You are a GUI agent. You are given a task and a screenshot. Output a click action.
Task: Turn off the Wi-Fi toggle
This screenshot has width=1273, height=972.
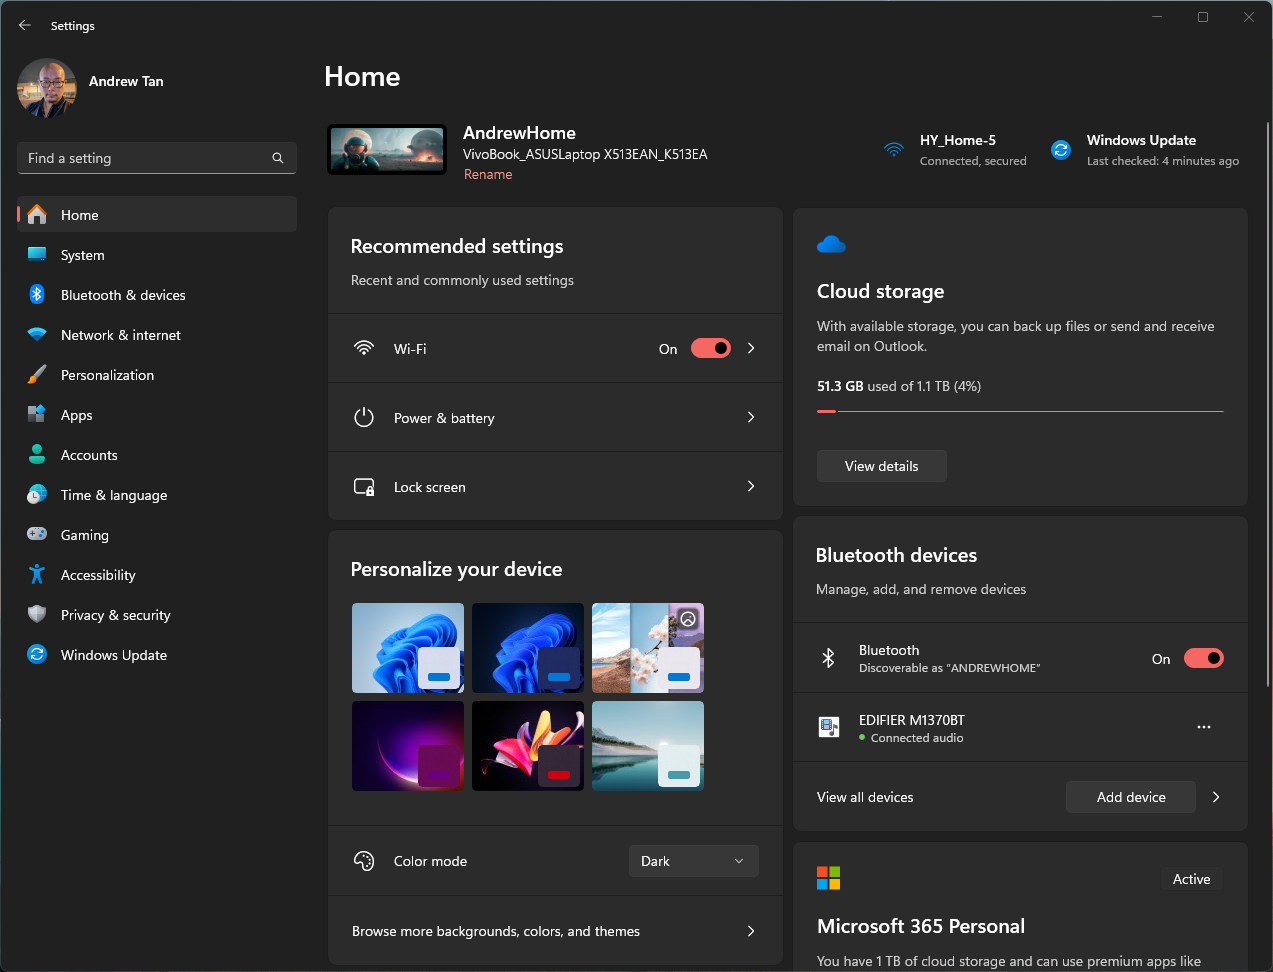click(x=710, y=348)
